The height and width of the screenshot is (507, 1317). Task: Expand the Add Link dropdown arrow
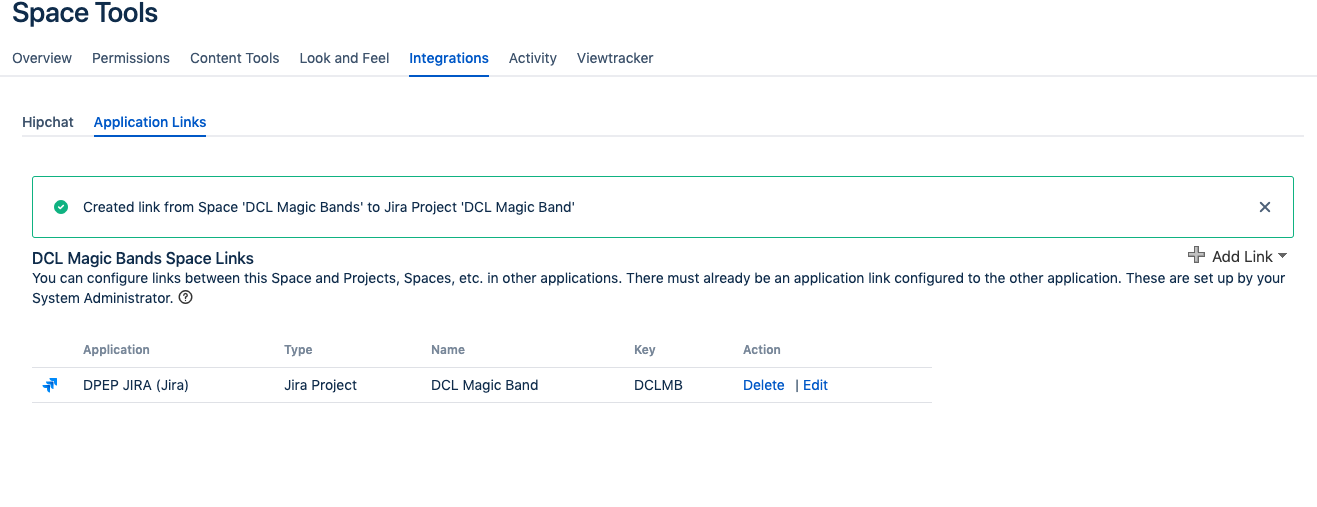tap(1283, 256)
